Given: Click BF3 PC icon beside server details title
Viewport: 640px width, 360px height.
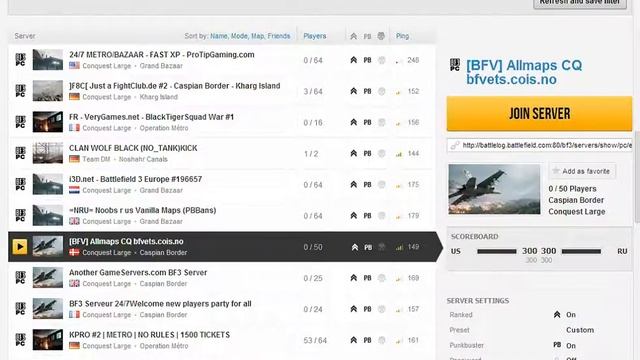Looking at the screenshot, I should pyautogui.click(x=455, y=65).
